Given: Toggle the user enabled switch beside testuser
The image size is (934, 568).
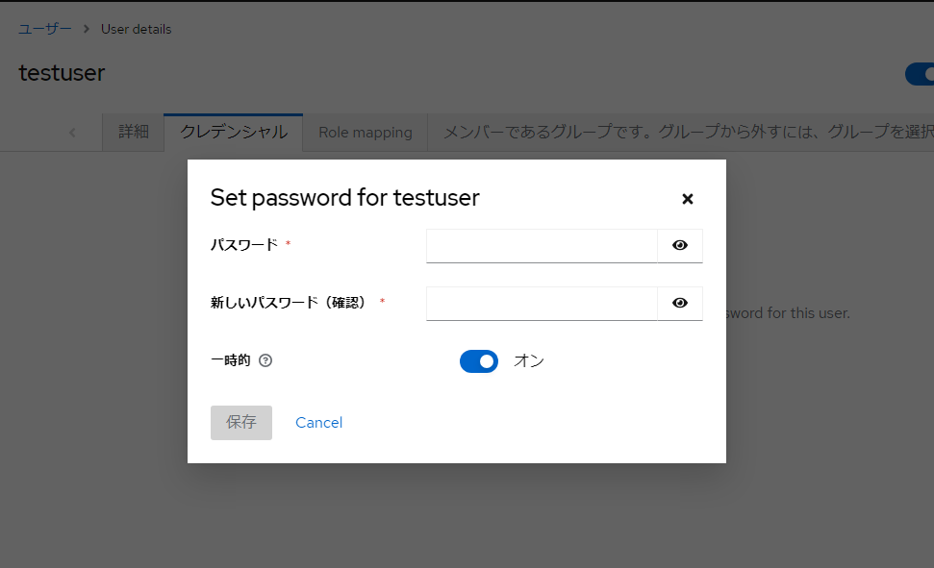Looking at the screenshot, I should 920,74.
